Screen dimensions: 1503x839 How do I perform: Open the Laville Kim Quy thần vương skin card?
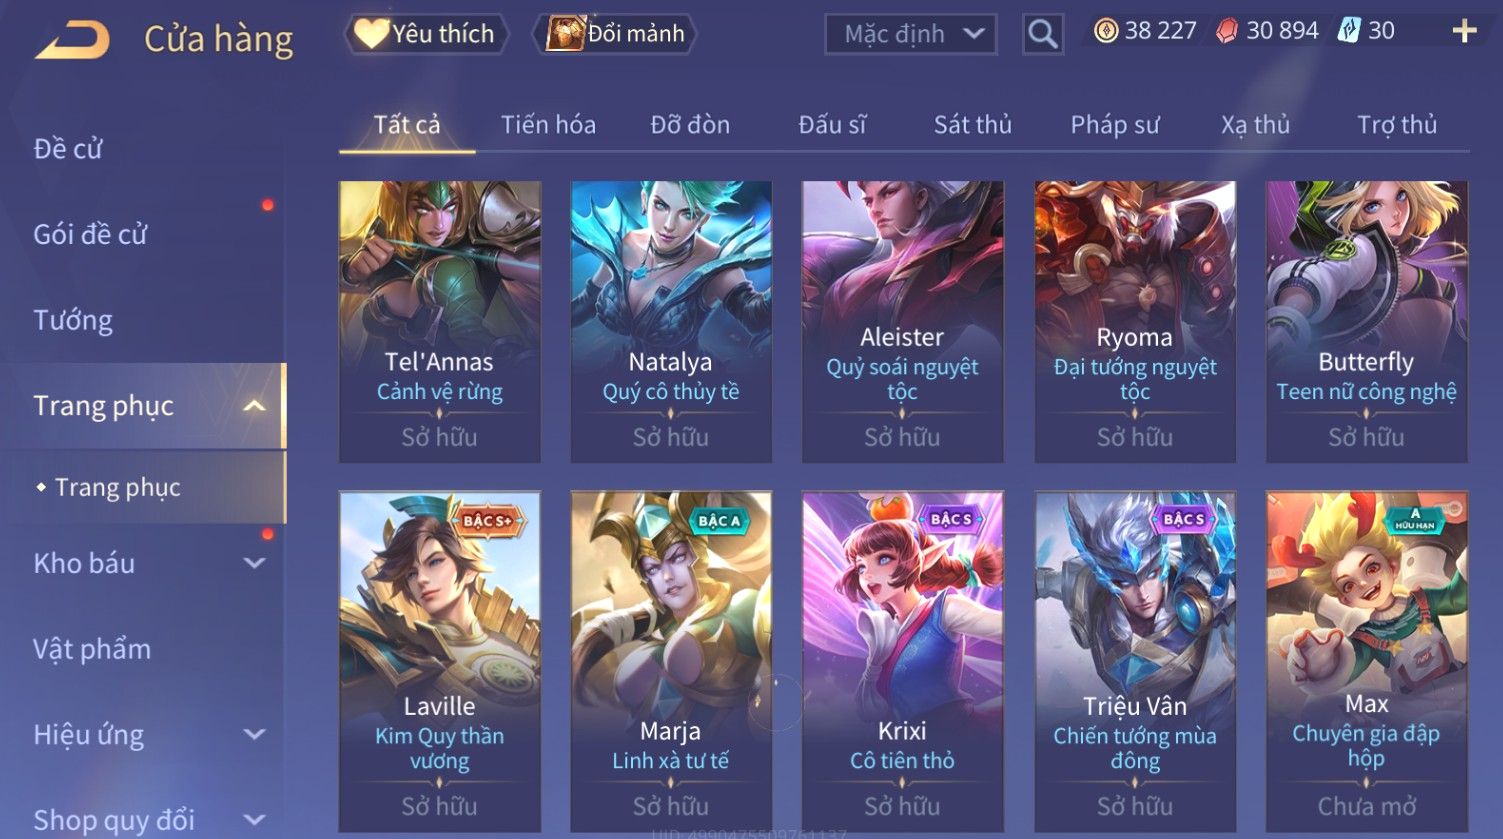click(439, 662)
